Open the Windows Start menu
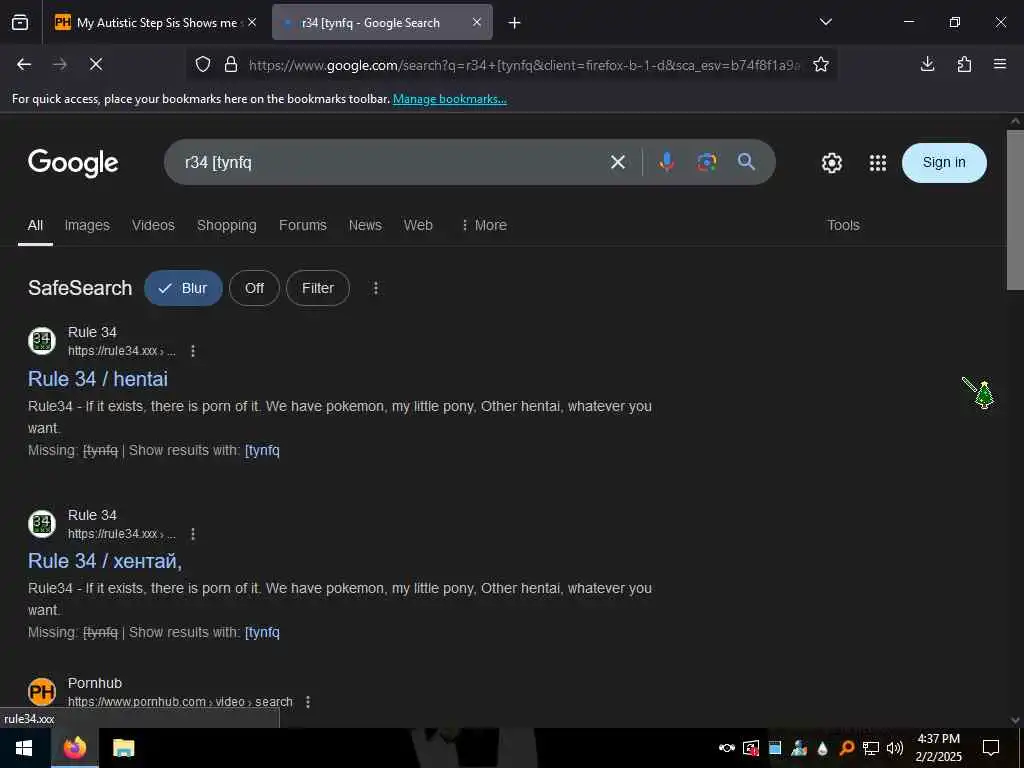The width and height of the screenshot is (1024, 768). pyautogui.click(x=24, y=748)
